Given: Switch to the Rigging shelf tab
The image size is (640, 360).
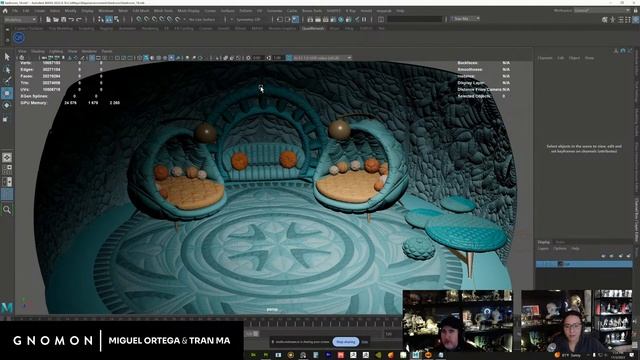Looking at the screenshot, I should point(106,29).
